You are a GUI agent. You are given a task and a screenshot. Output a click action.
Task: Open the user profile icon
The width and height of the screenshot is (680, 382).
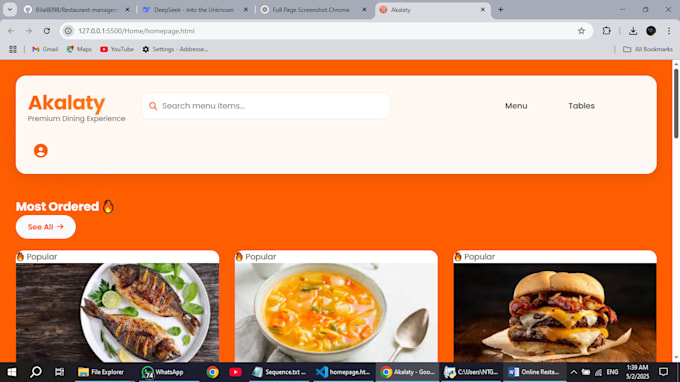click(41, 150)
